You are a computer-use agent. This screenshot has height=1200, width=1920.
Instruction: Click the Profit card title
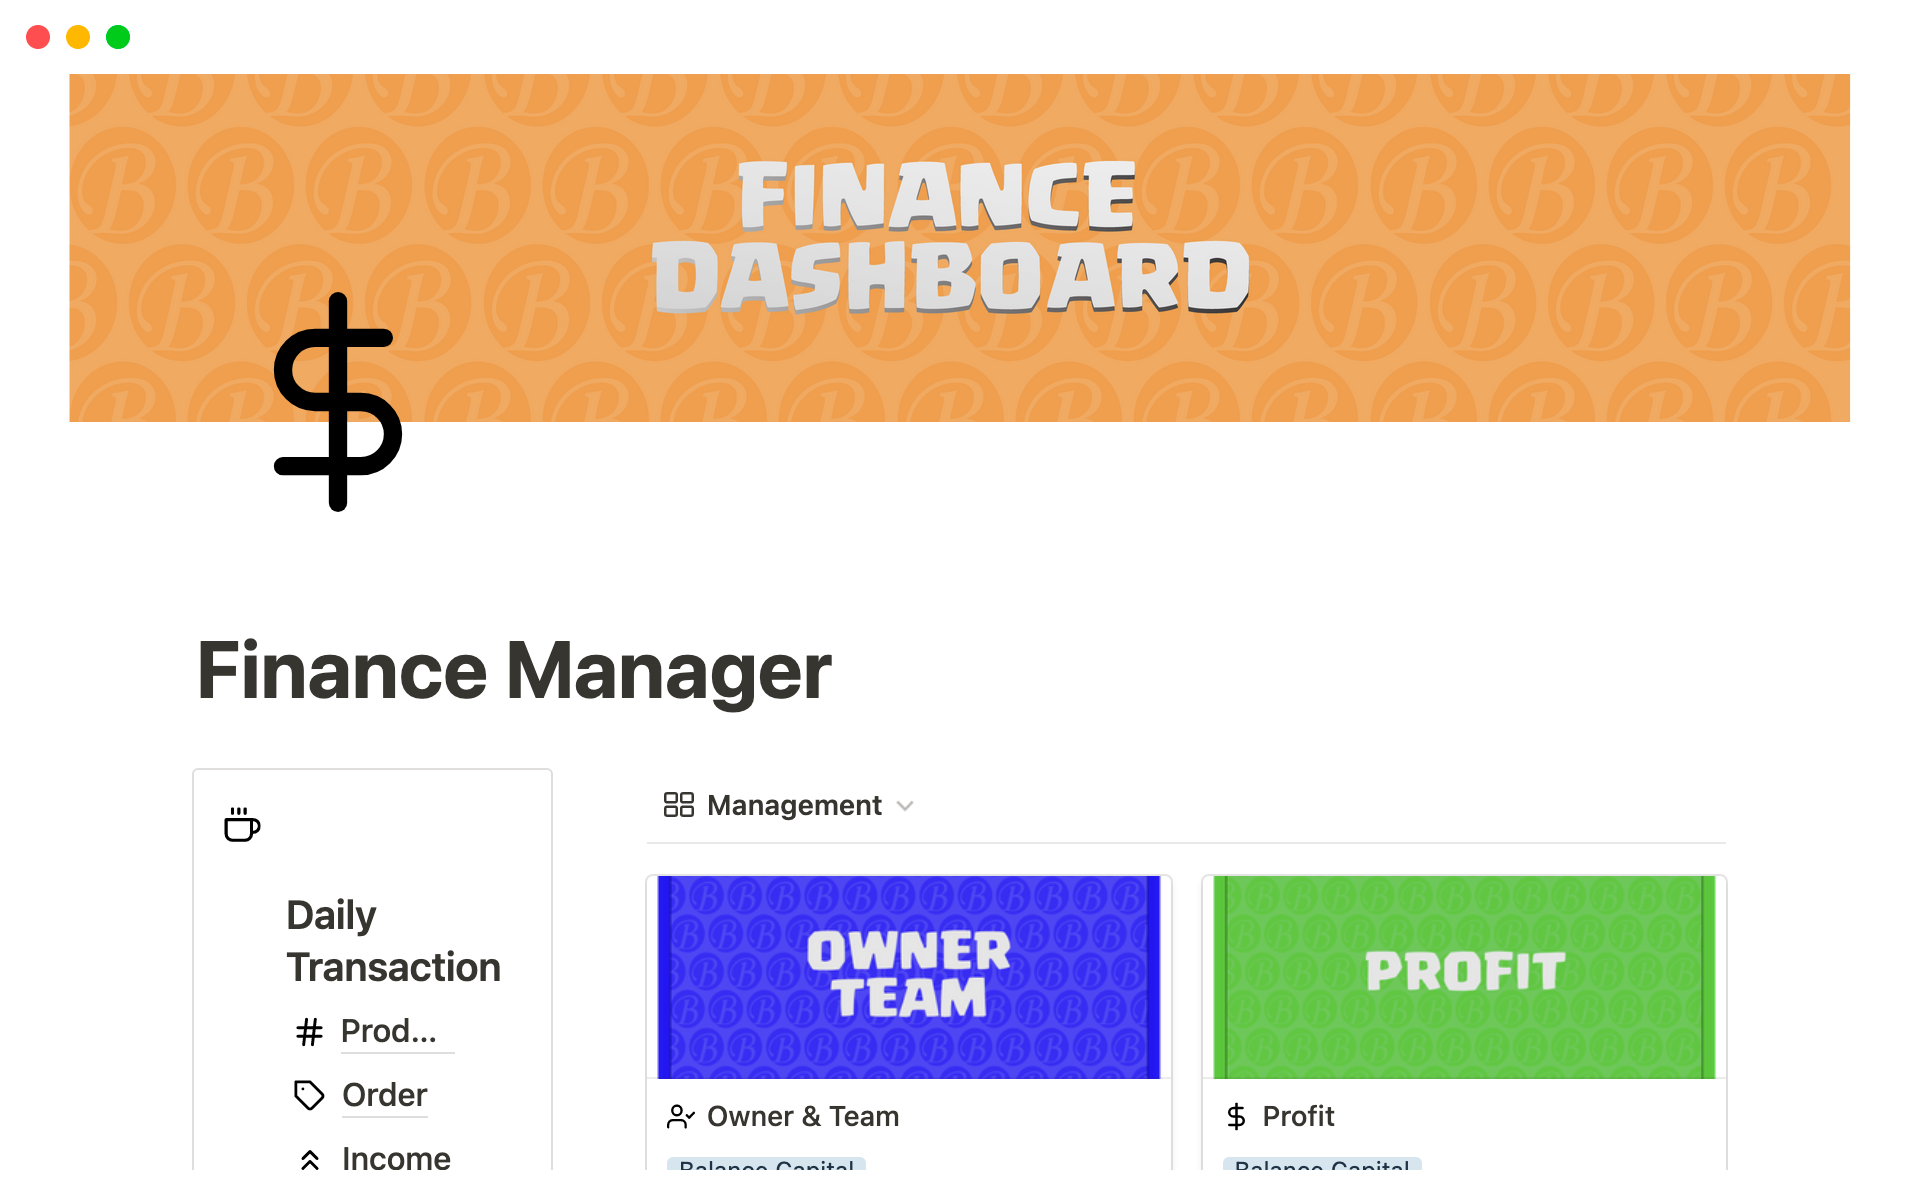click(1298, 1116)
